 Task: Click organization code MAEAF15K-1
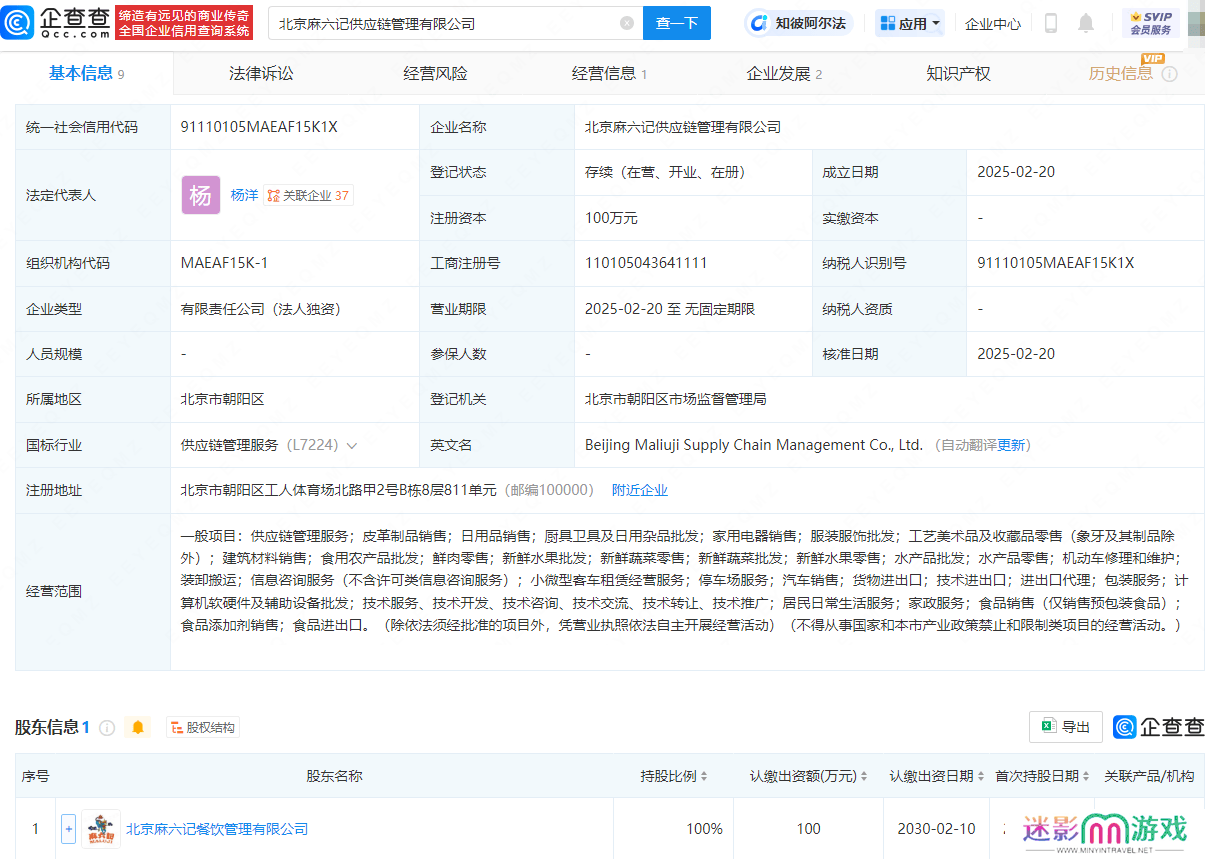224,263
